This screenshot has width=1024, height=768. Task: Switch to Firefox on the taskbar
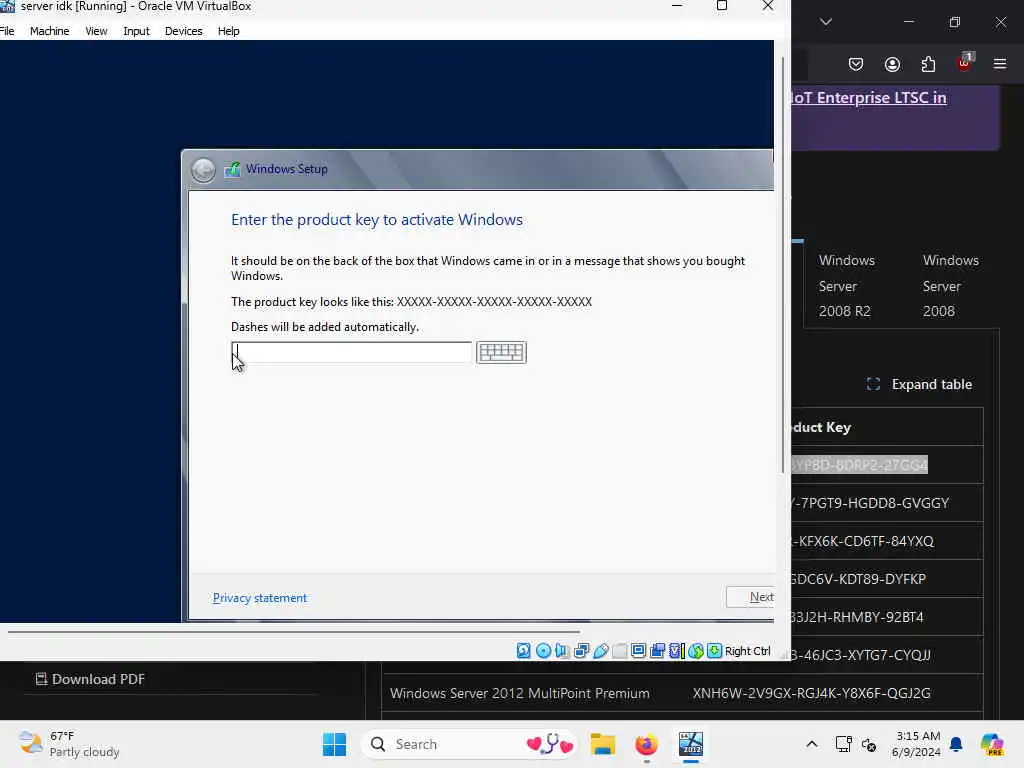[647, 744]
